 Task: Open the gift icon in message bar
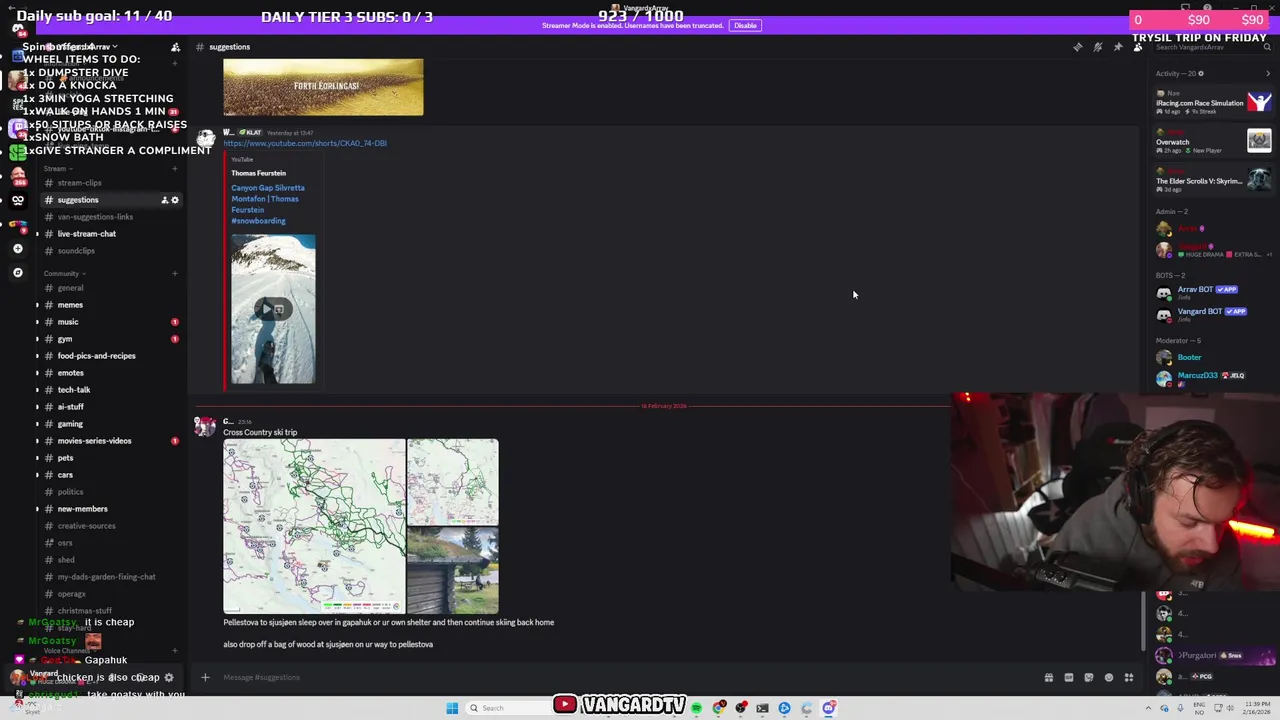(1049, 677)
